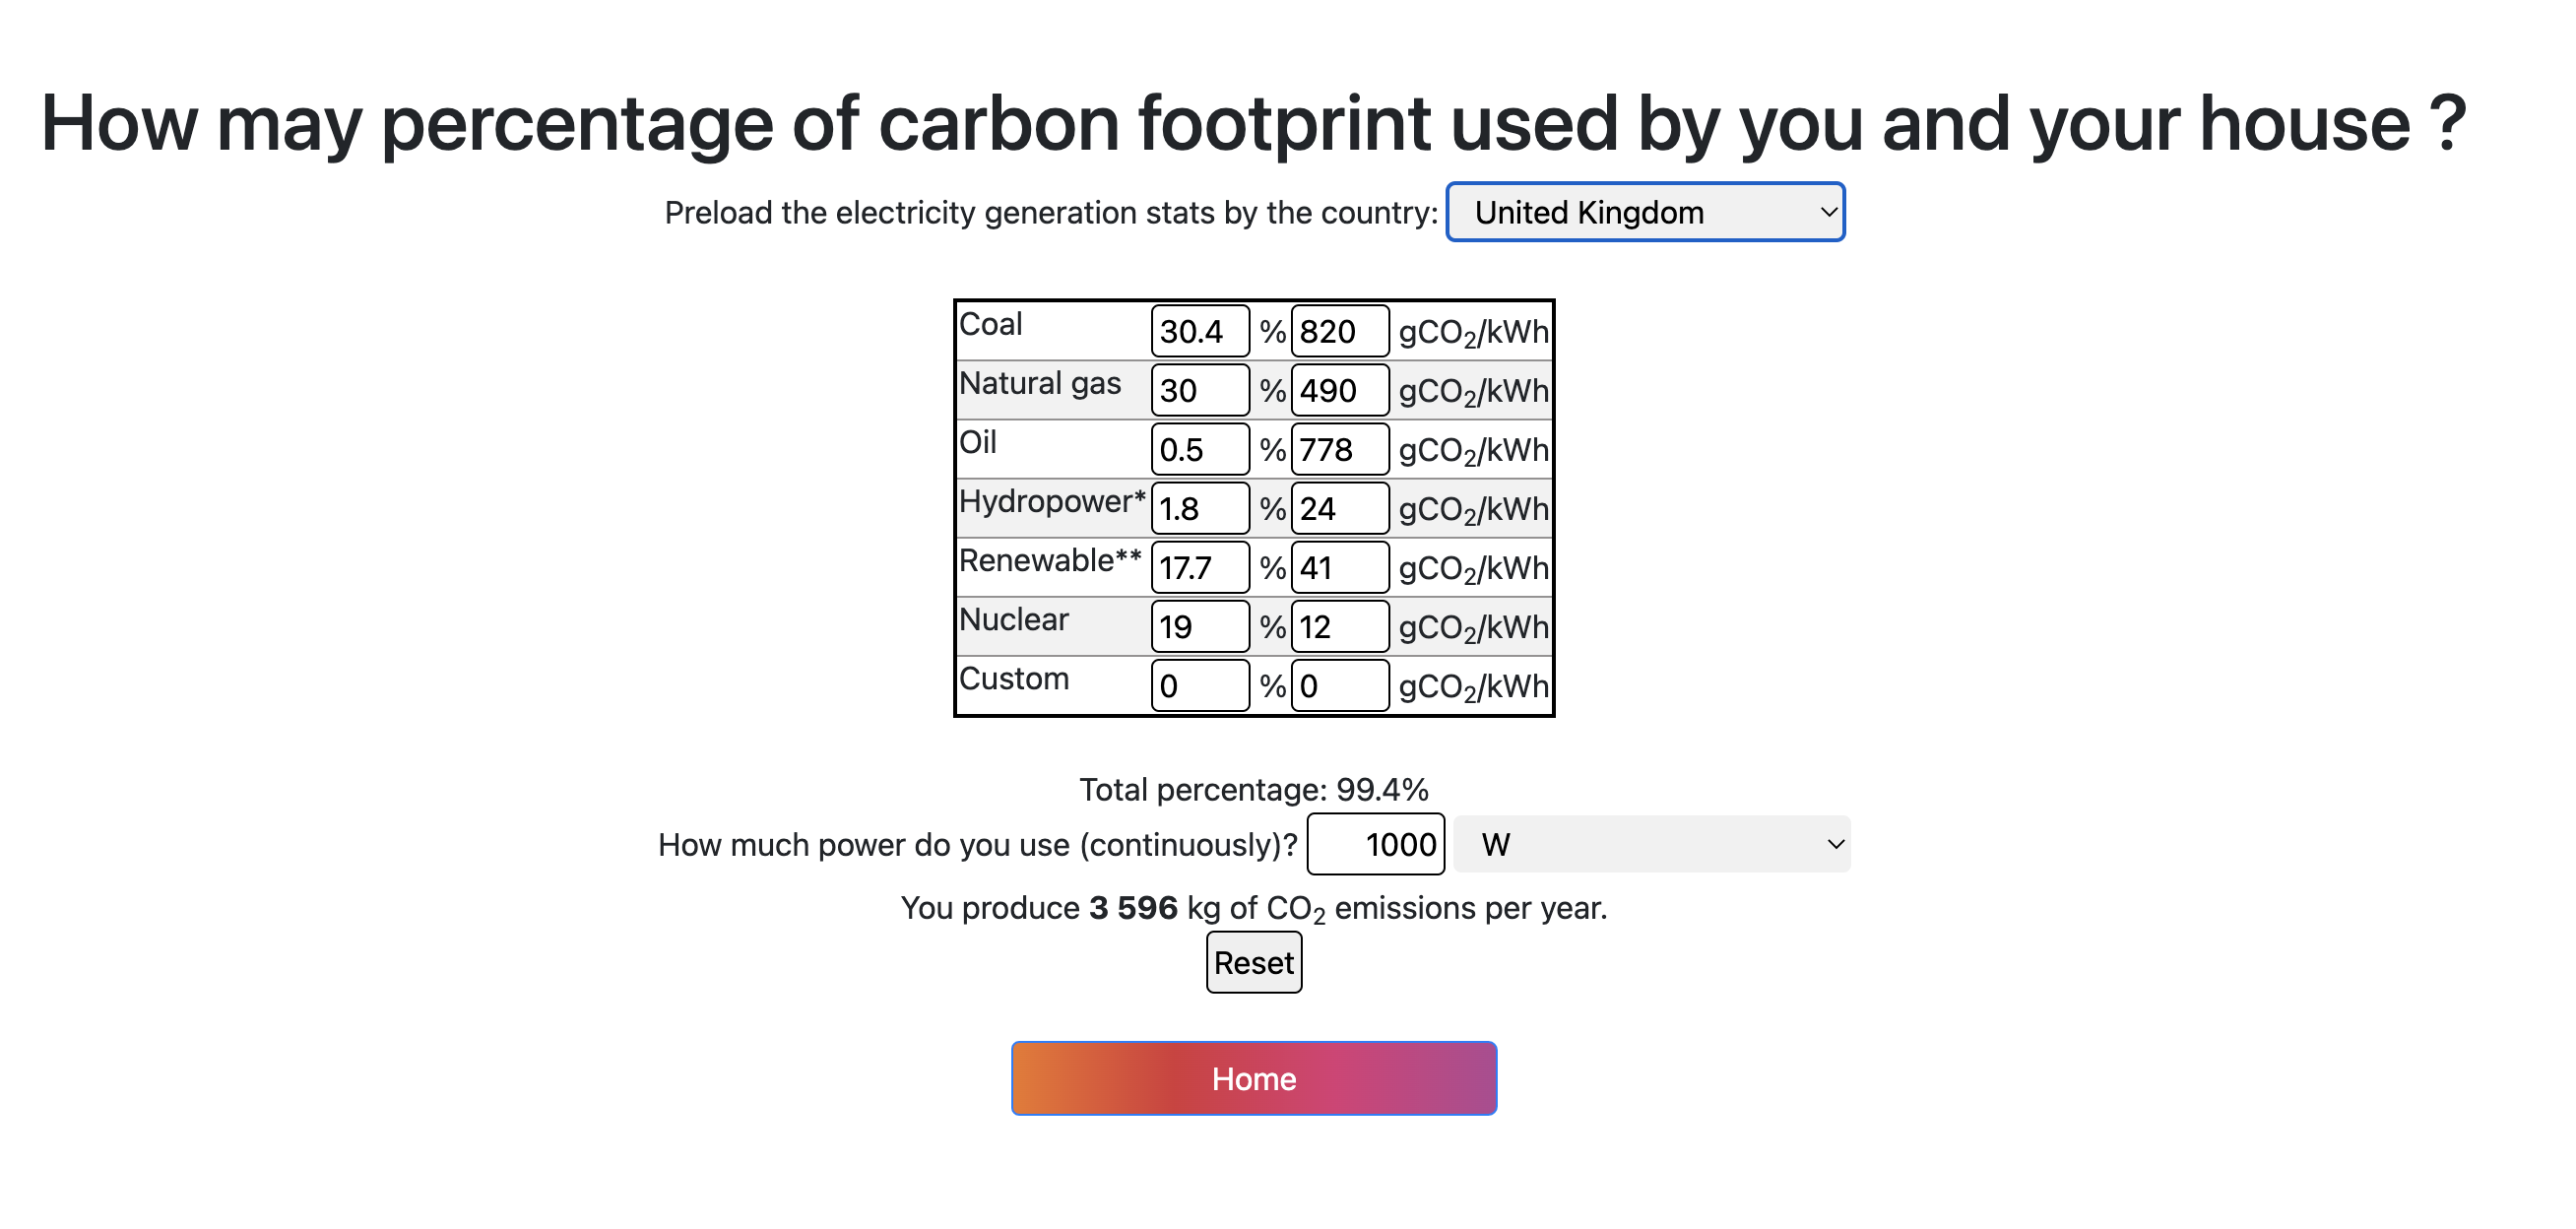
Task: Edit the Oil percentage input
Action: pos(1199,449)
